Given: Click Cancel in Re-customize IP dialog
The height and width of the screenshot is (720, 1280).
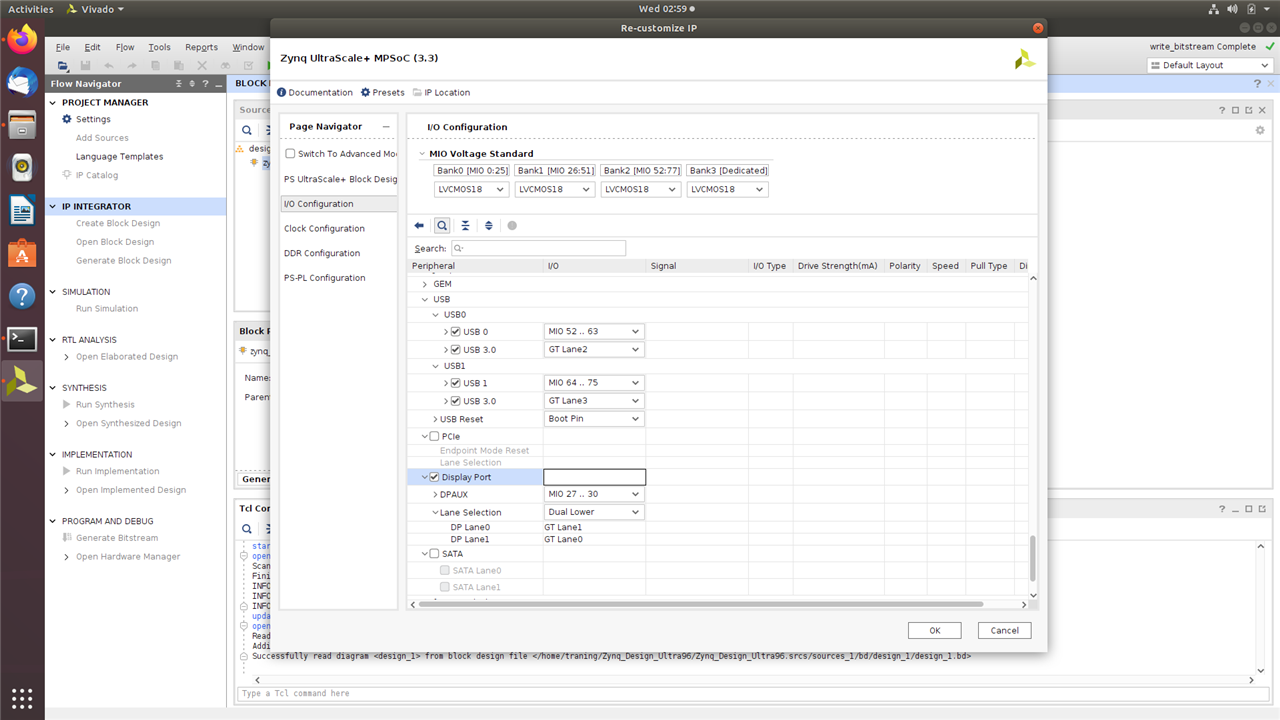Looking at the screenshot, I should pos(1004,630).
